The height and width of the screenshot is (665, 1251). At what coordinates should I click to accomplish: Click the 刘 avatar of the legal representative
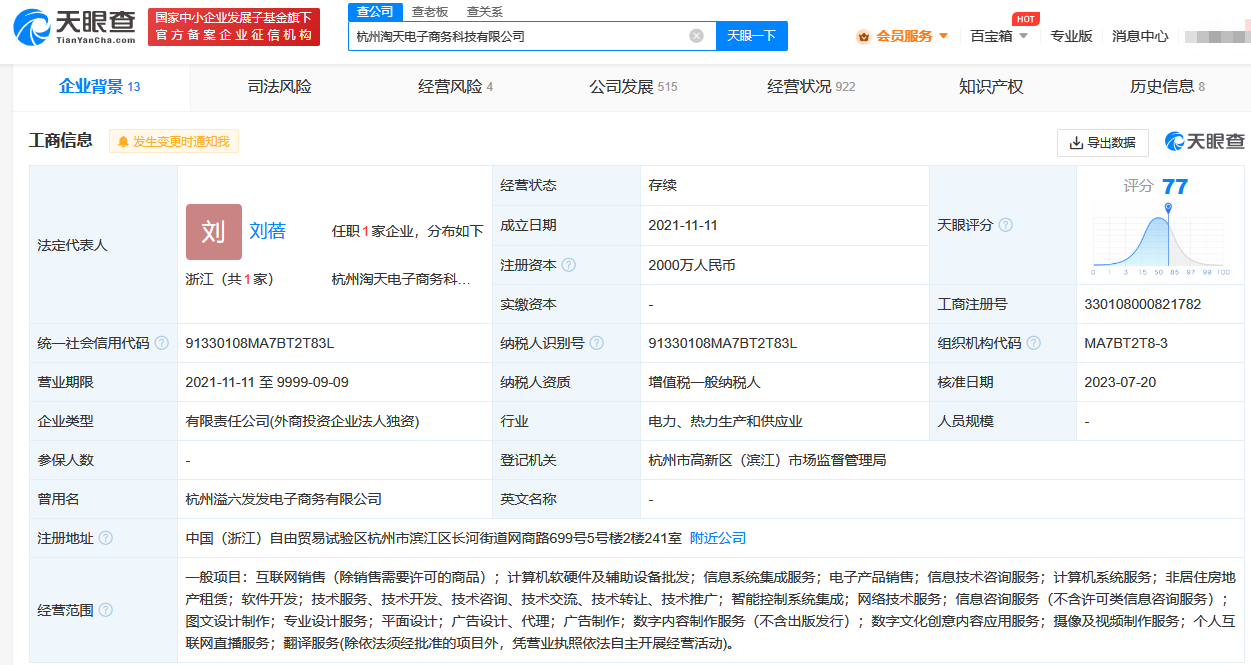(x=214, y=232)
